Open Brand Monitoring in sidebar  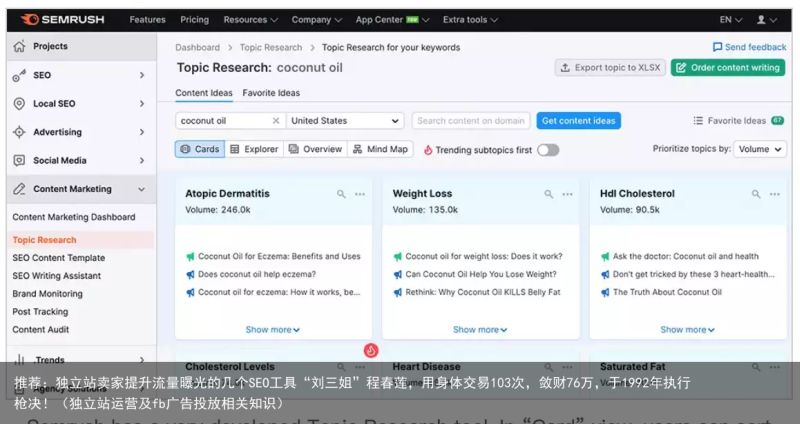47,294
